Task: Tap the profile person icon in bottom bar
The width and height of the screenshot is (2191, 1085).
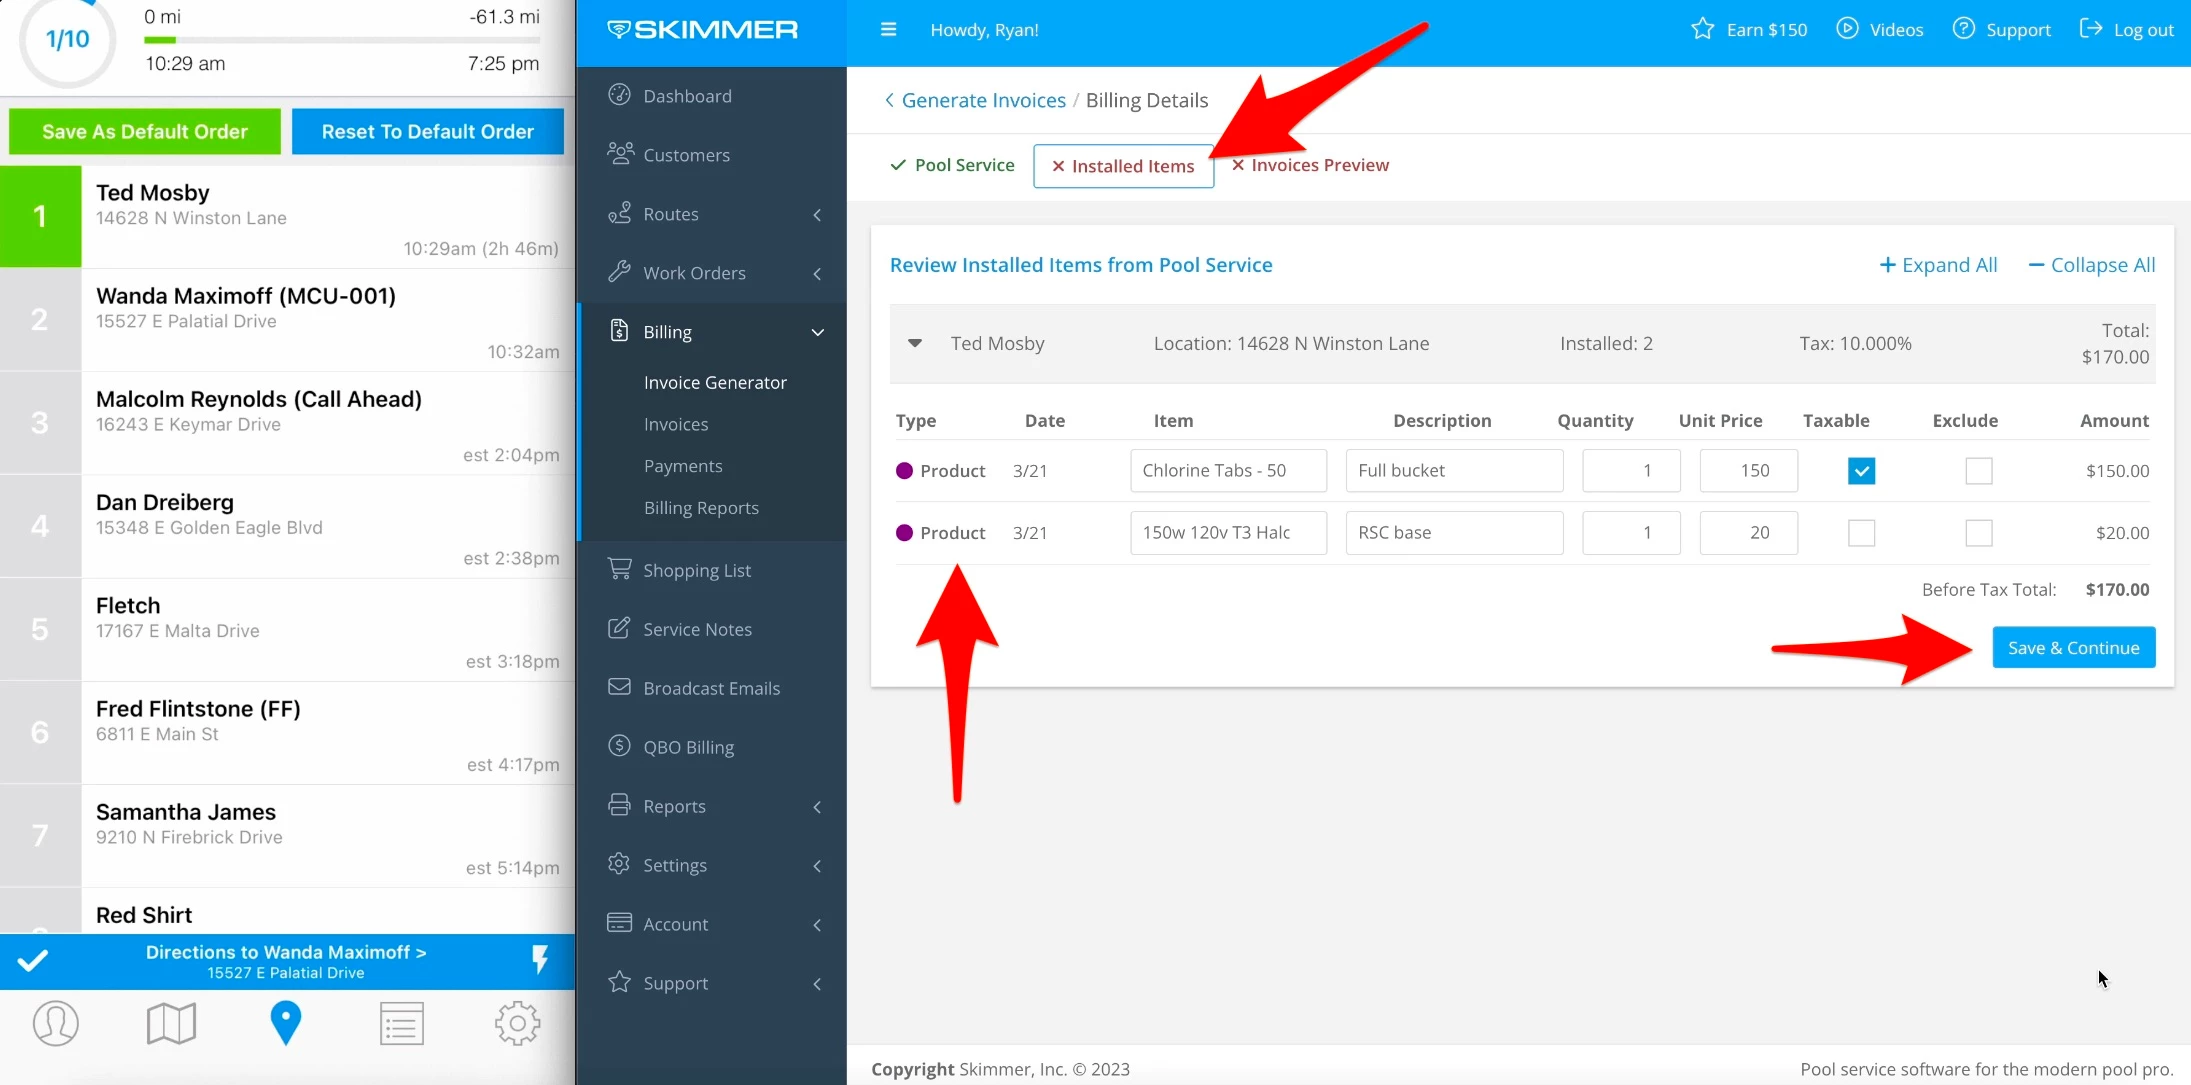Action: (56, 1023)
